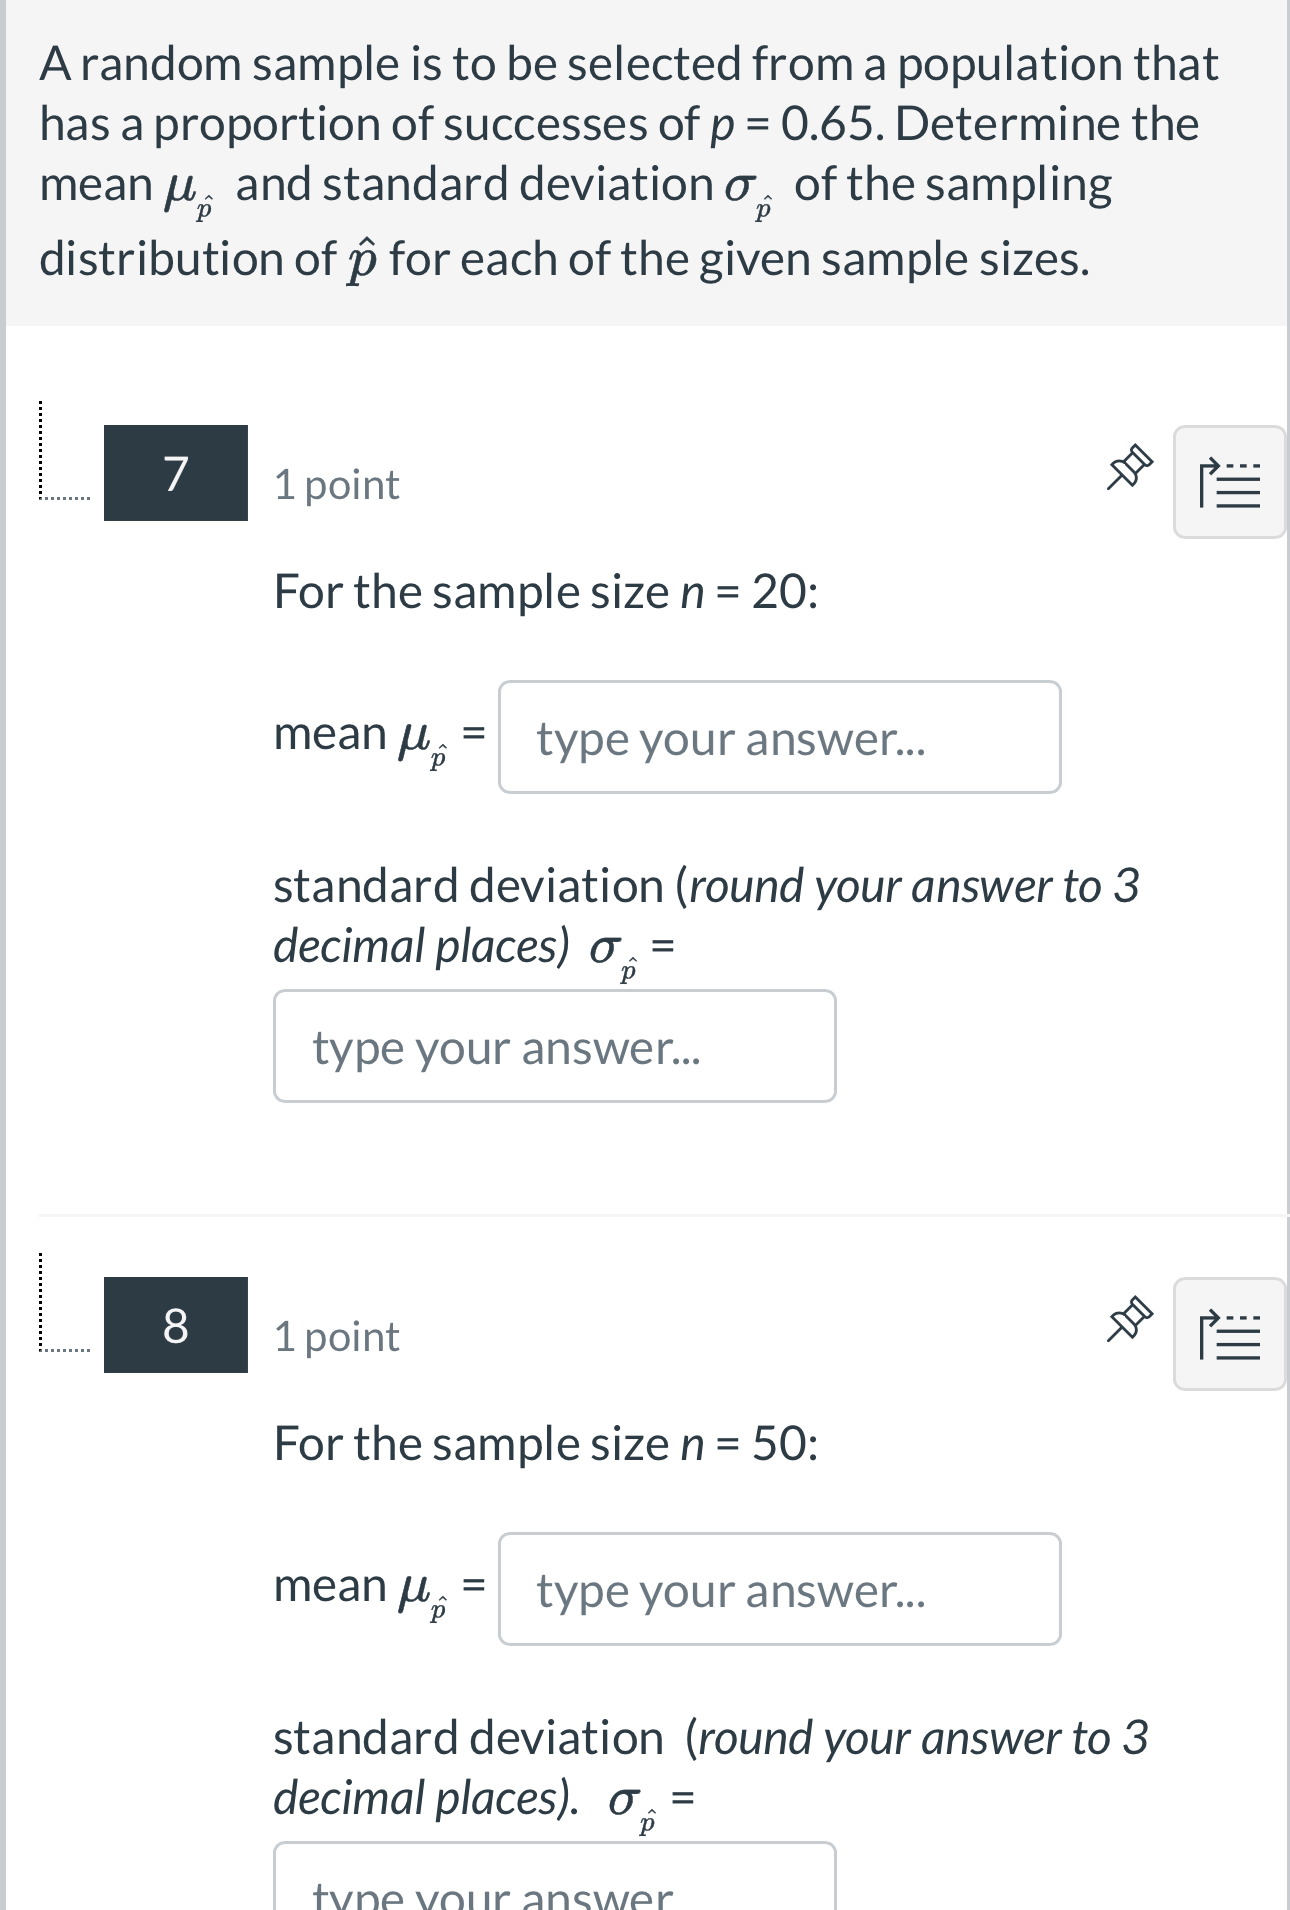Select the question 7 number badge

pyautogui.click(x=176, y=476)
